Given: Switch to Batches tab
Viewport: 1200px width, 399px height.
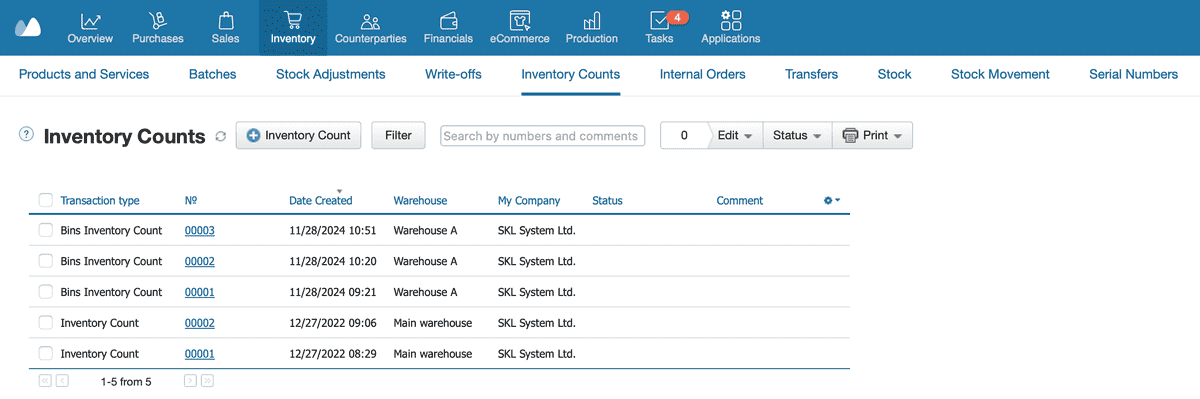Looking at the screenshot, I should click(212, 74).
